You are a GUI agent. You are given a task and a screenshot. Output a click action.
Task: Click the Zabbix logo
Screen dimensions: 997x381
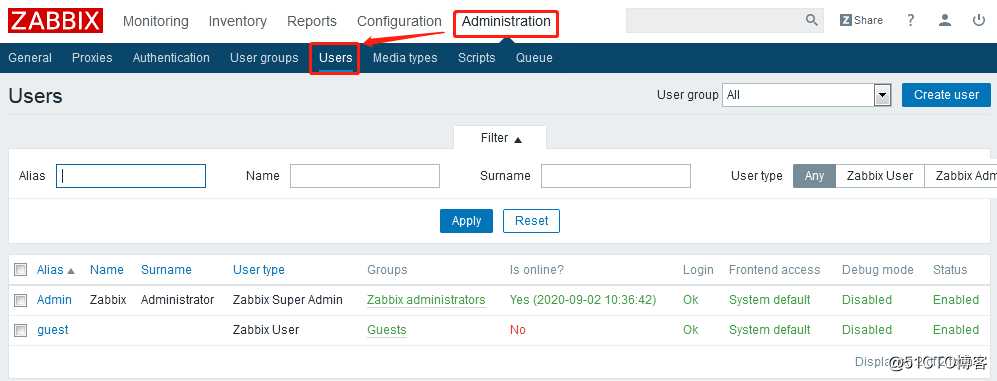point(55,21)
